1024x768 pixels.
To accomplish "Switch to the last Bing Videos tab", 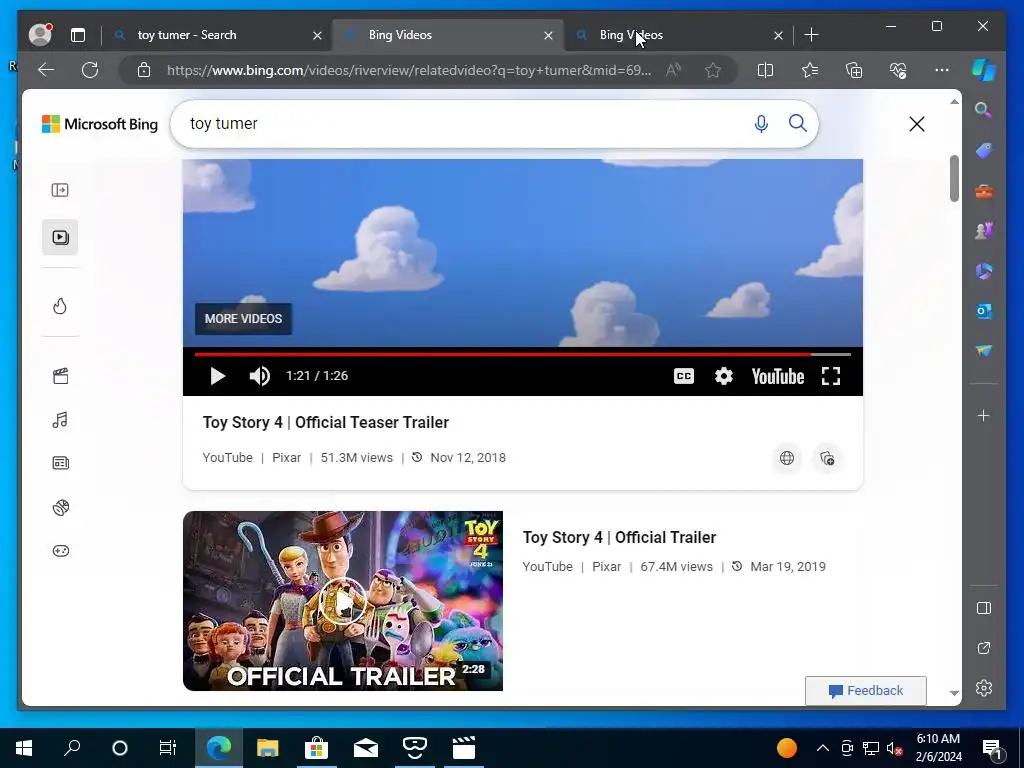I will coord(678,35).
